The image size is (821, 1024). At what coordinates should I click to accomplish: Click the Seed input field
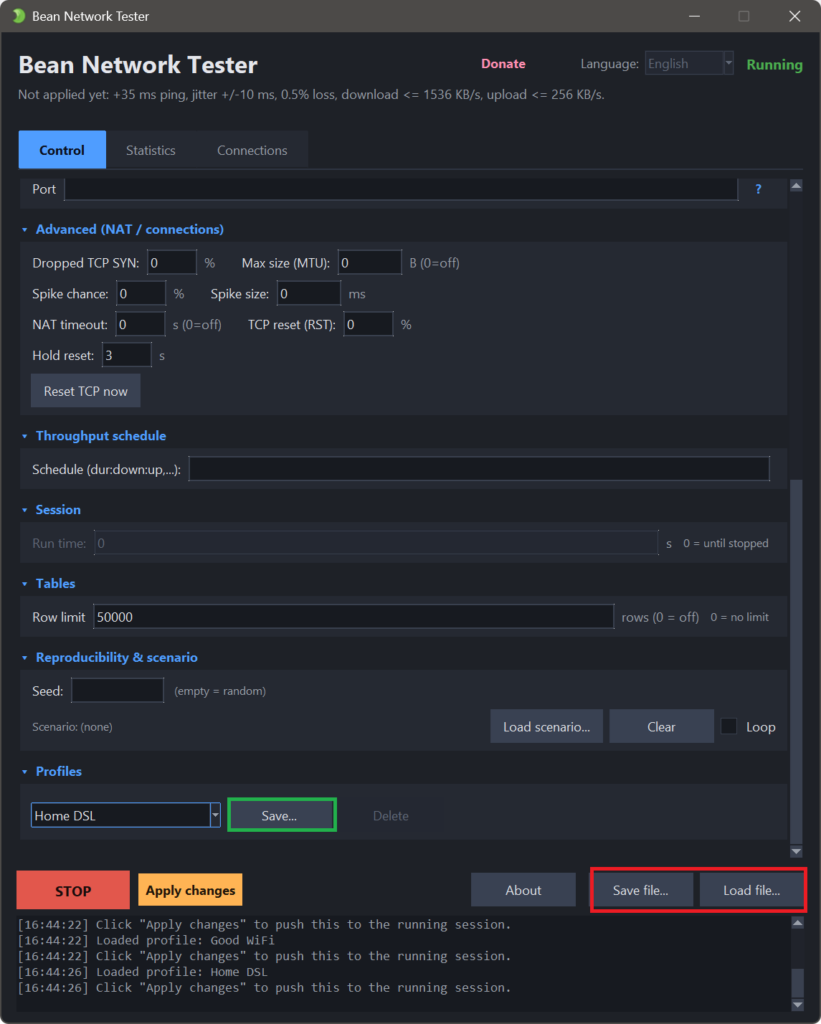pyautogui.click(x=118, y=690)
